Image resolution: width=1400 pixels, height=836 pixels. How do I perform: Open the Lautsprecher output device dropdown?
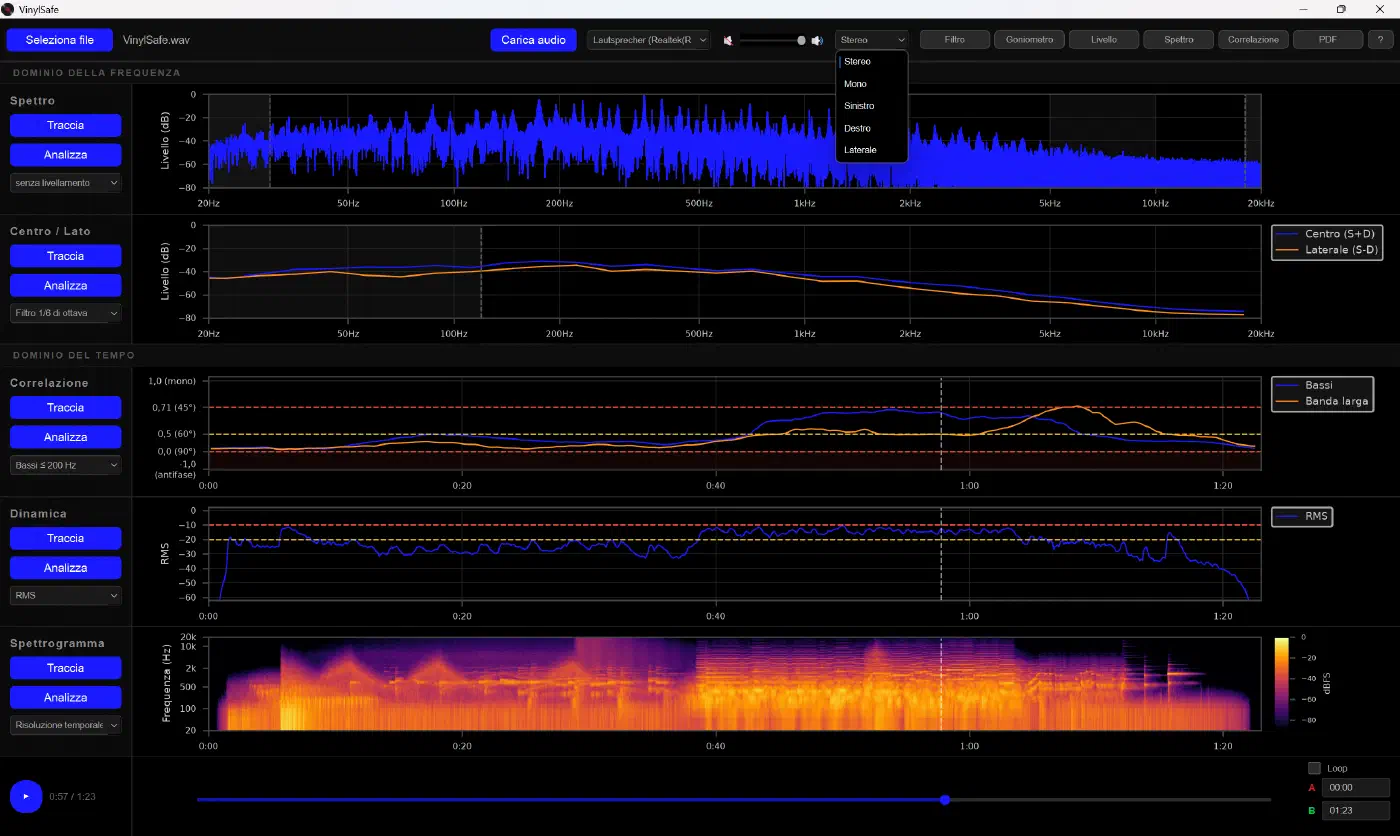click(x=648, y=40)
